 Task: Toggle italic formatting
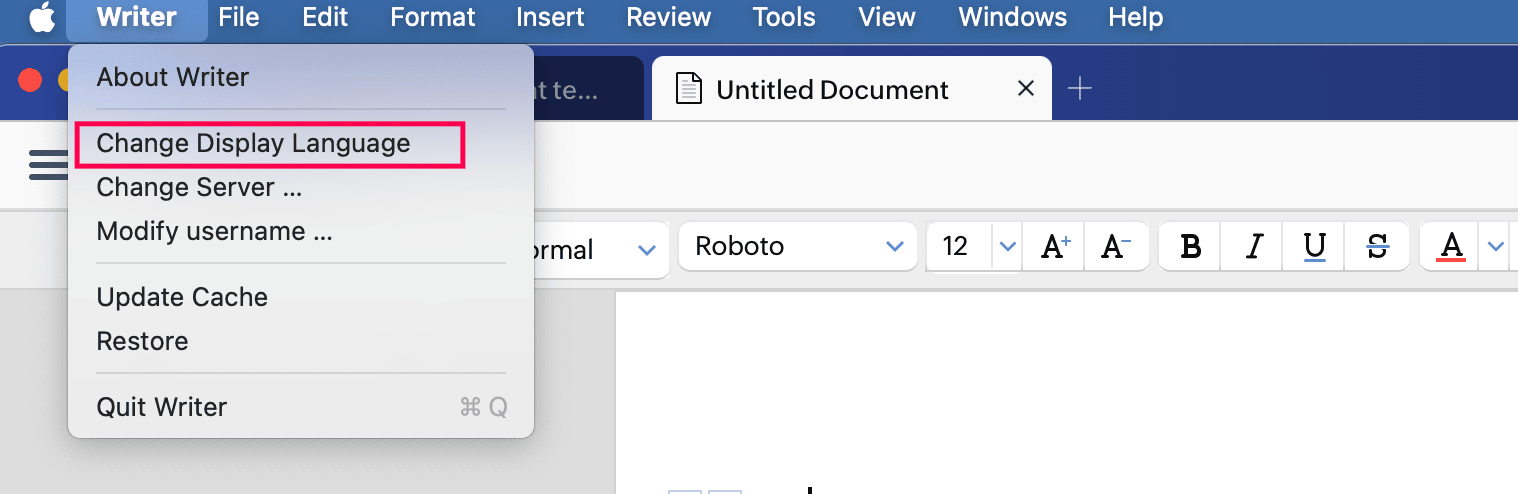(1254, 247)
